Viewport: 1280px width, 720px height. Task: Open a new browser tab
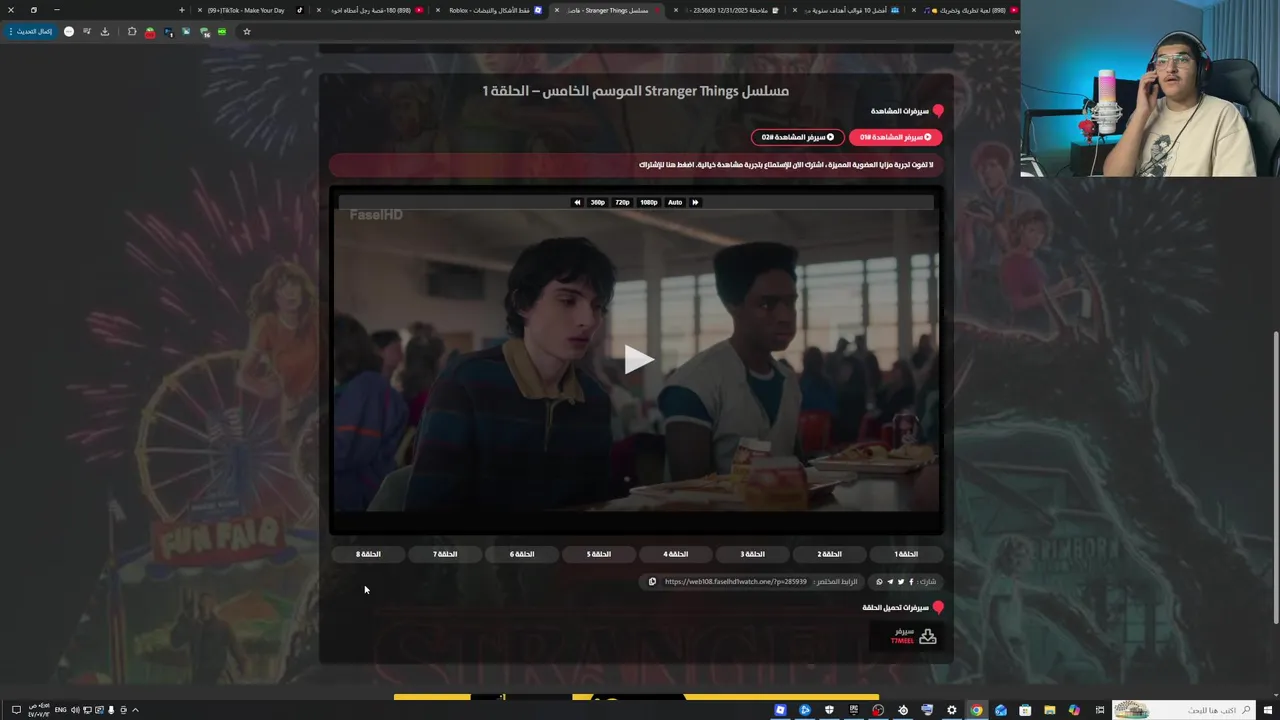[x=181, y=10]
